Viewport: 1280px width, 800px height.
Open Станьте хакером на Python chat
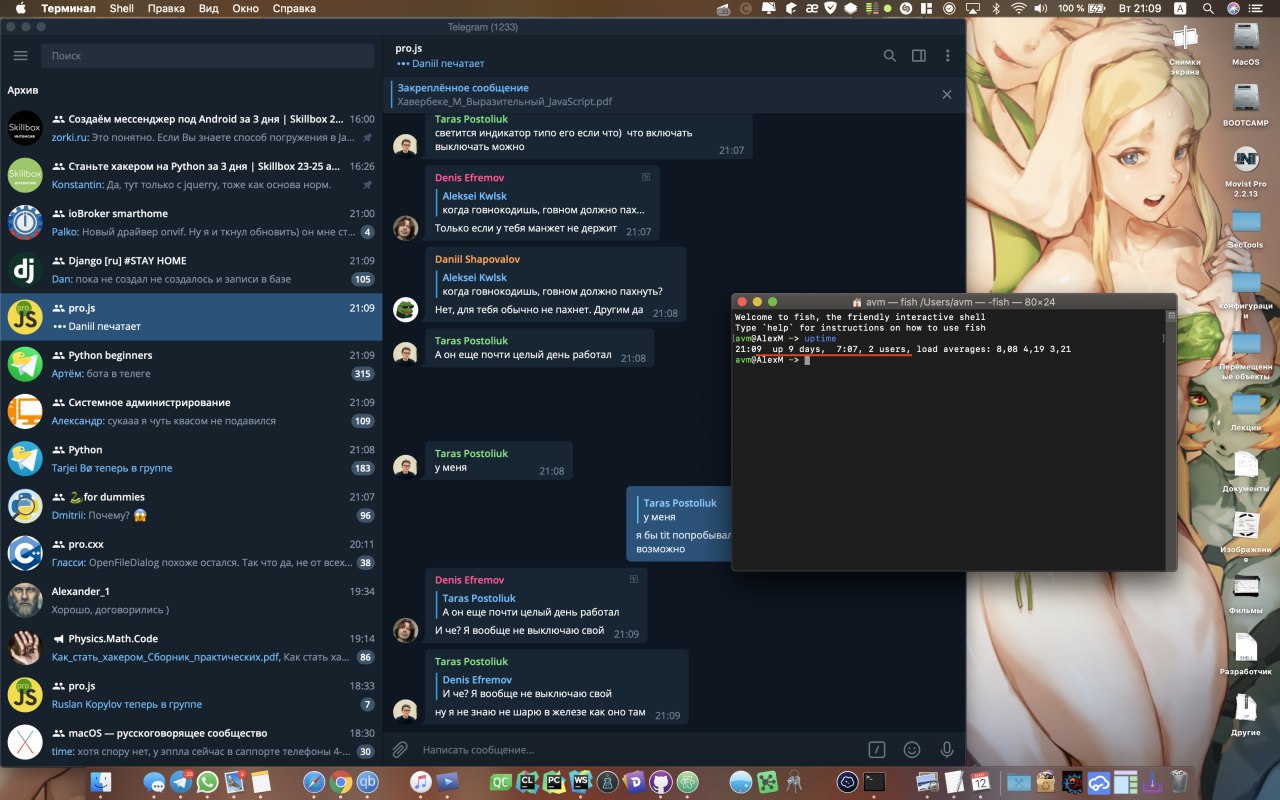(191, 174)
